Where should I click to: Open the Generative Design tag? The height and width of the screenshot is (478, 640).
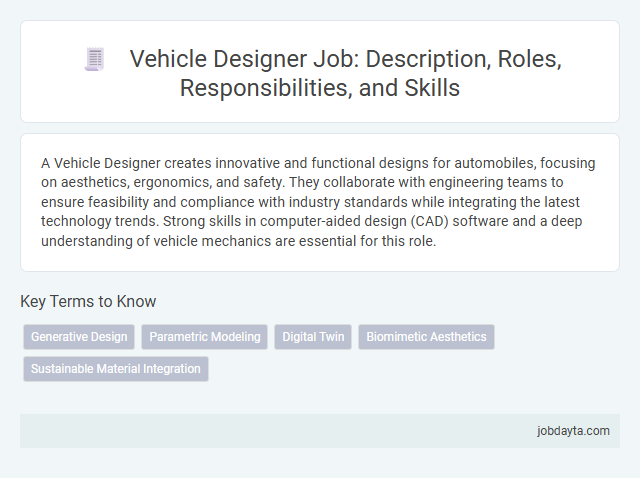[x=79, y=337]
